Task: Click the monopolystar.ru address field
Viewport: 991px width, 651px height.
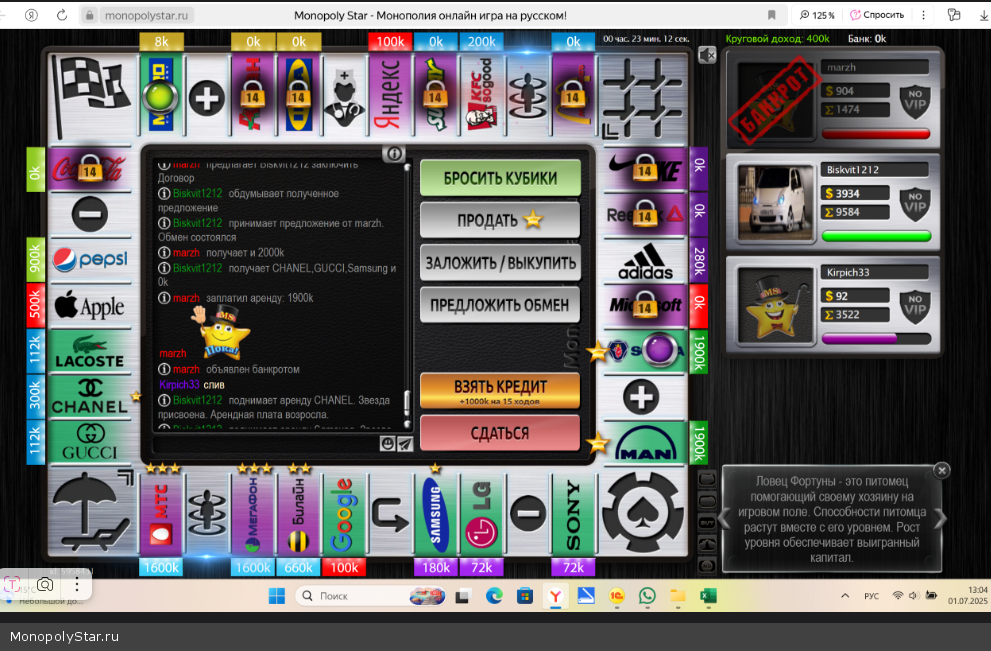Action: (146, 15)
